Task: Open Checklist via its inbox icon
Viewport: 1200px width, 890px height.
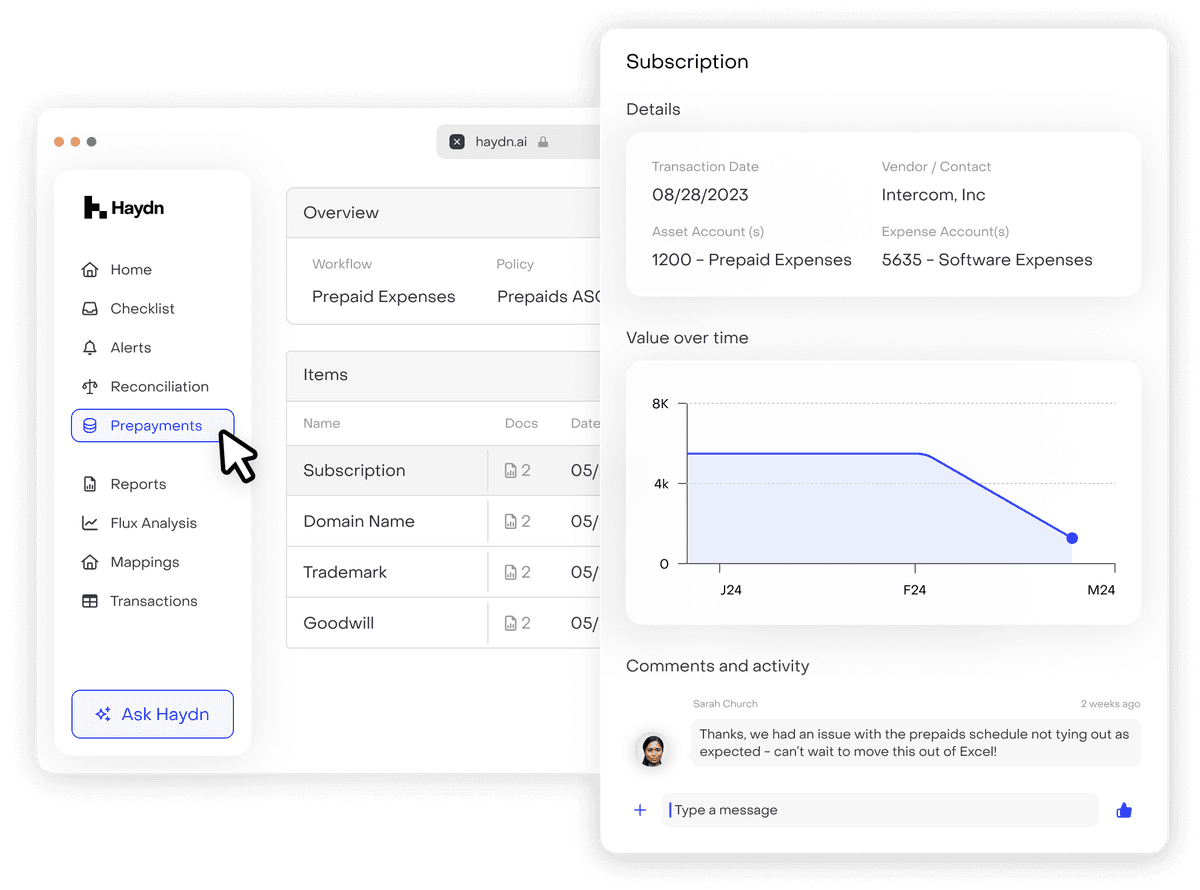Action: [90, 309]
